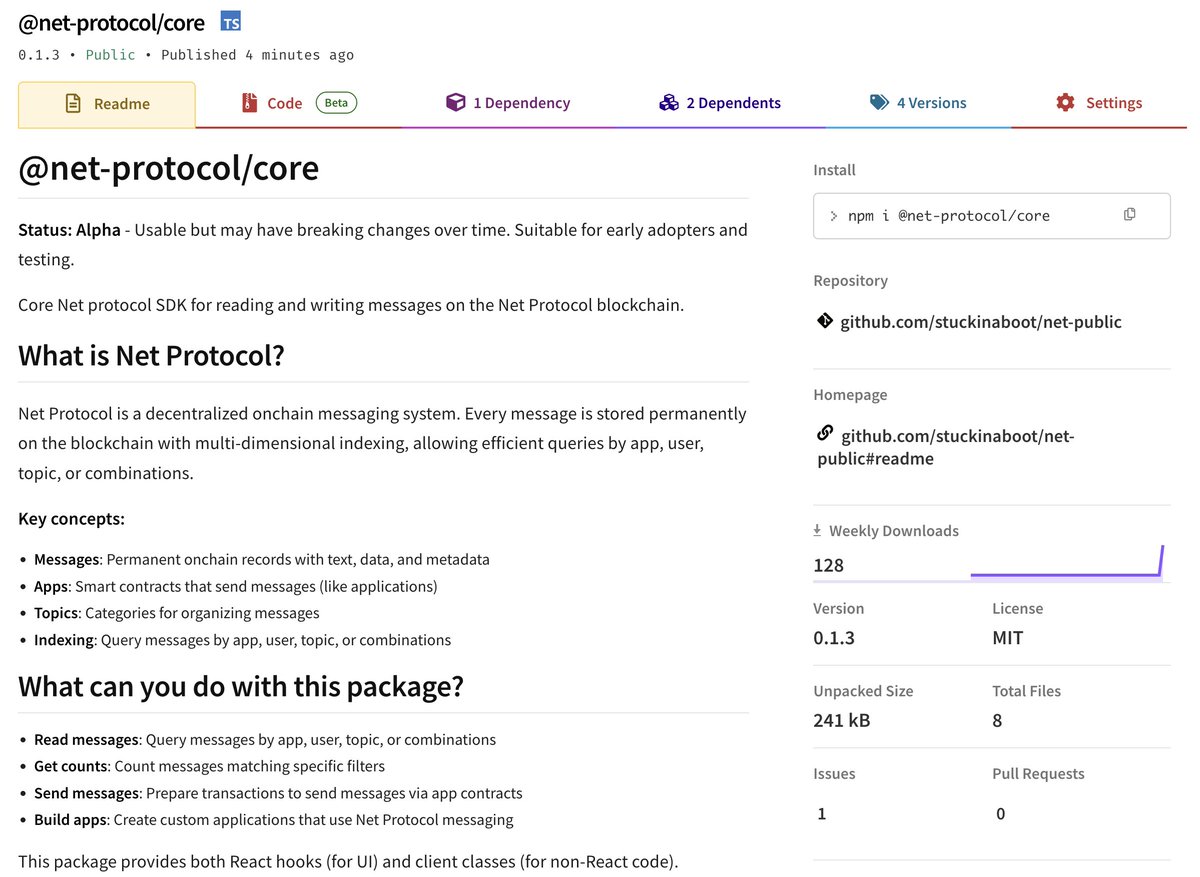This screenshot has width=1200, height=877.
Task: Click the 'Read messages' bullet item
Action: click(265, 740)
